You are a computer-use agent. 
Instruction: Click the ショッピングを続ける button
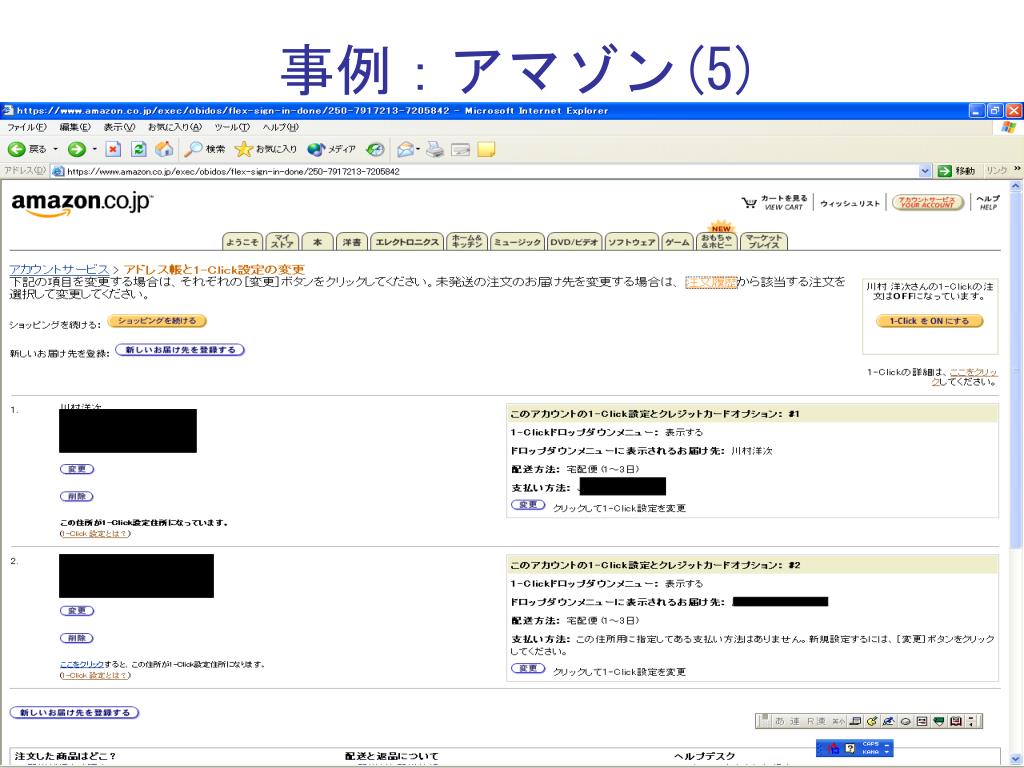157,321
